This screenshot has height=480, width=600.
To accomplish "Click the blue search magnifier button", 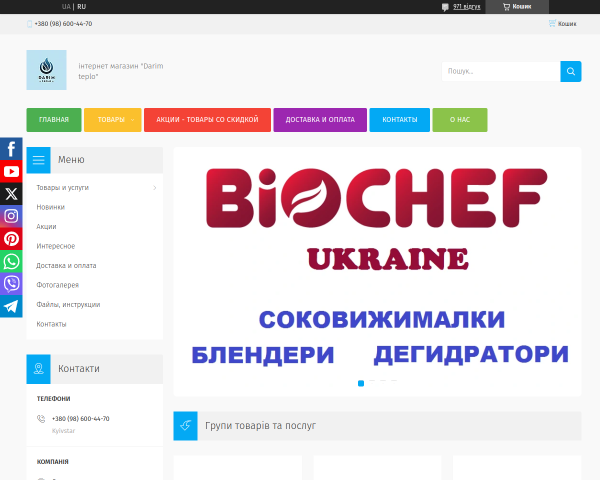I will [571, 71].
